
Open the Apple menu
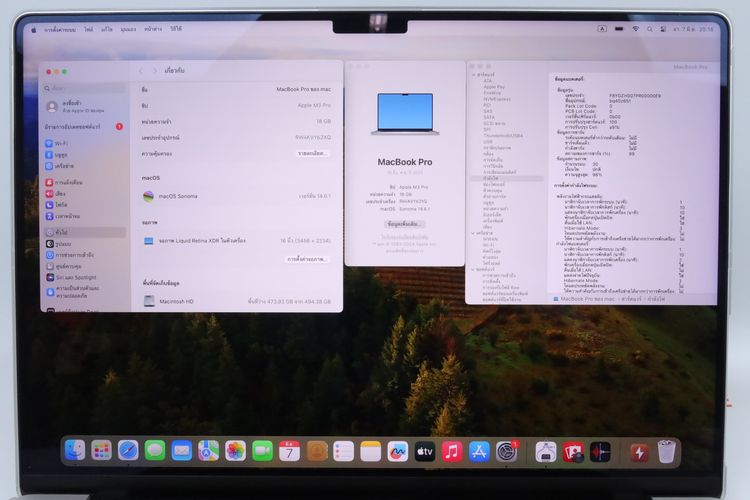pos(33,30)
